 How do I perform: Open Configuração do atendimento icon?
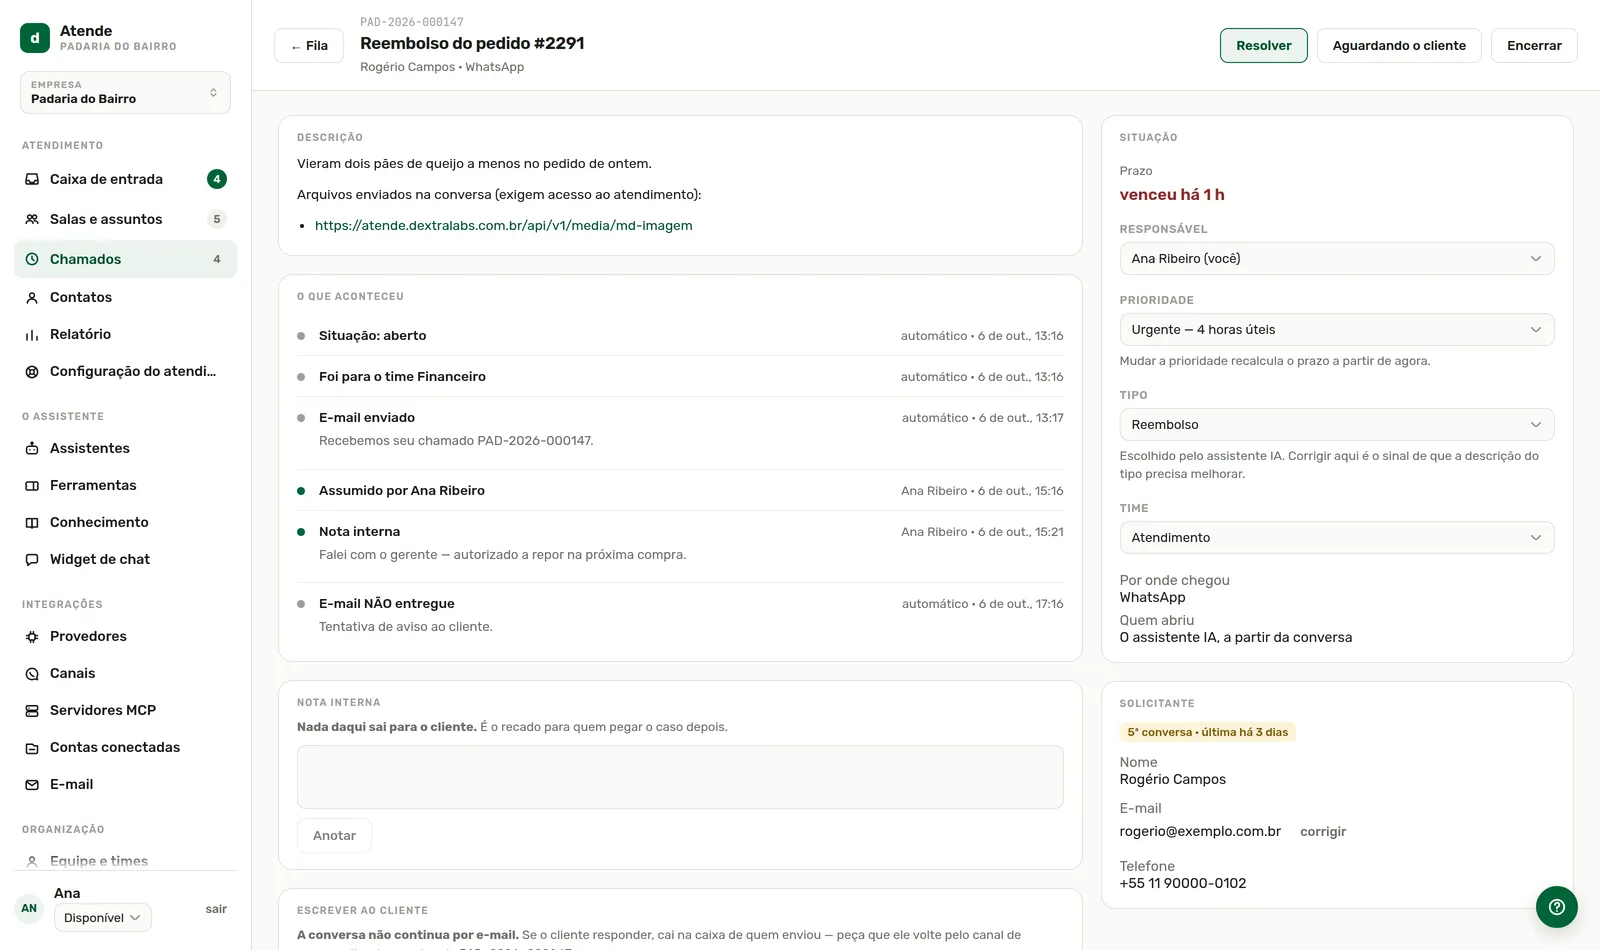[32, 371]
